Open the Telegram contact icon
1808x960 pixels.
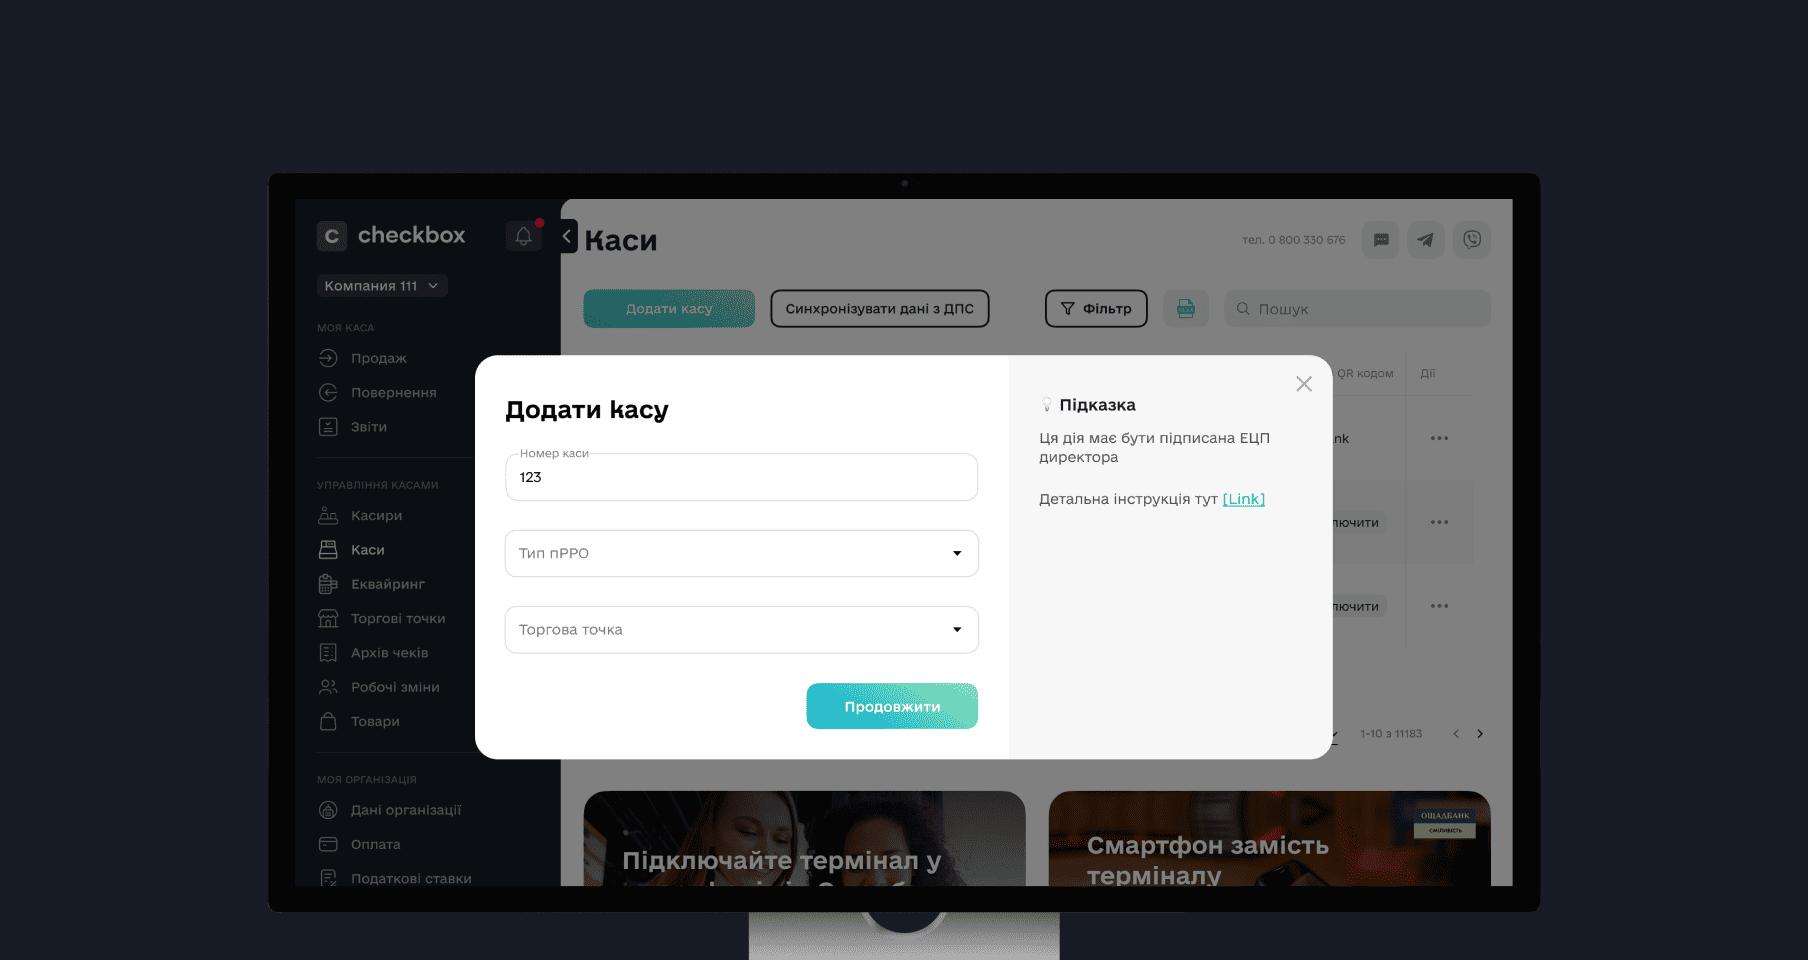tap(1426, 240)
